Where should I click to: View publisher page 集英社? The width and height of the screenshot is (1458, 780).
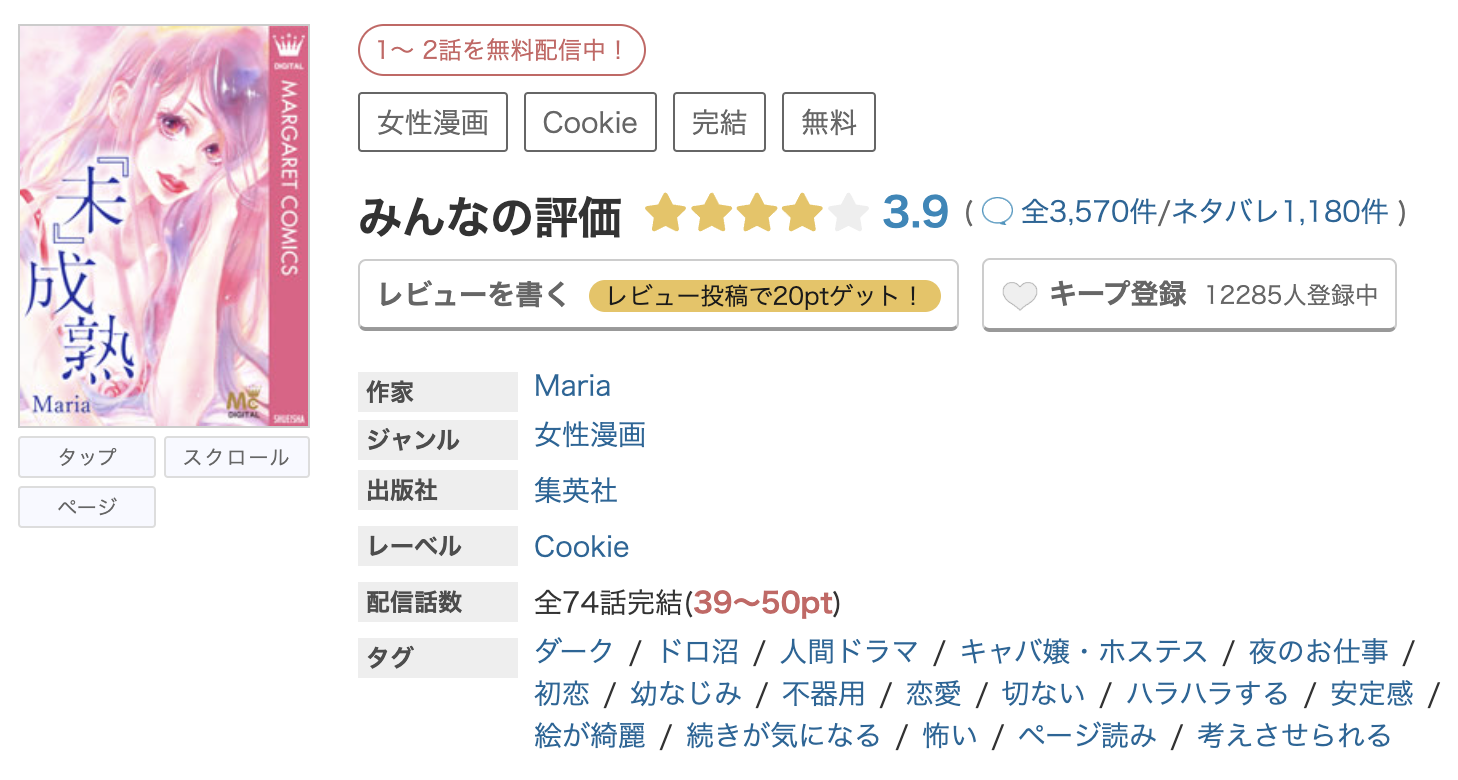(x=577, y=491)
